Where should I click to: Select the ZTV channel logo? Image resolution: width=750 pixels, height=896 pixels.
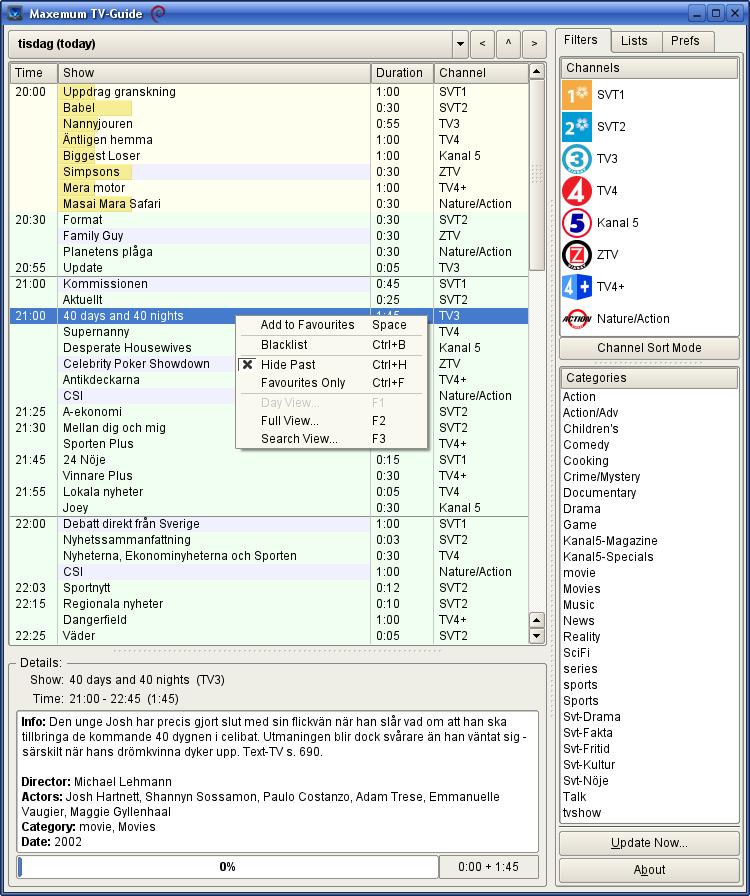[577, 255]
